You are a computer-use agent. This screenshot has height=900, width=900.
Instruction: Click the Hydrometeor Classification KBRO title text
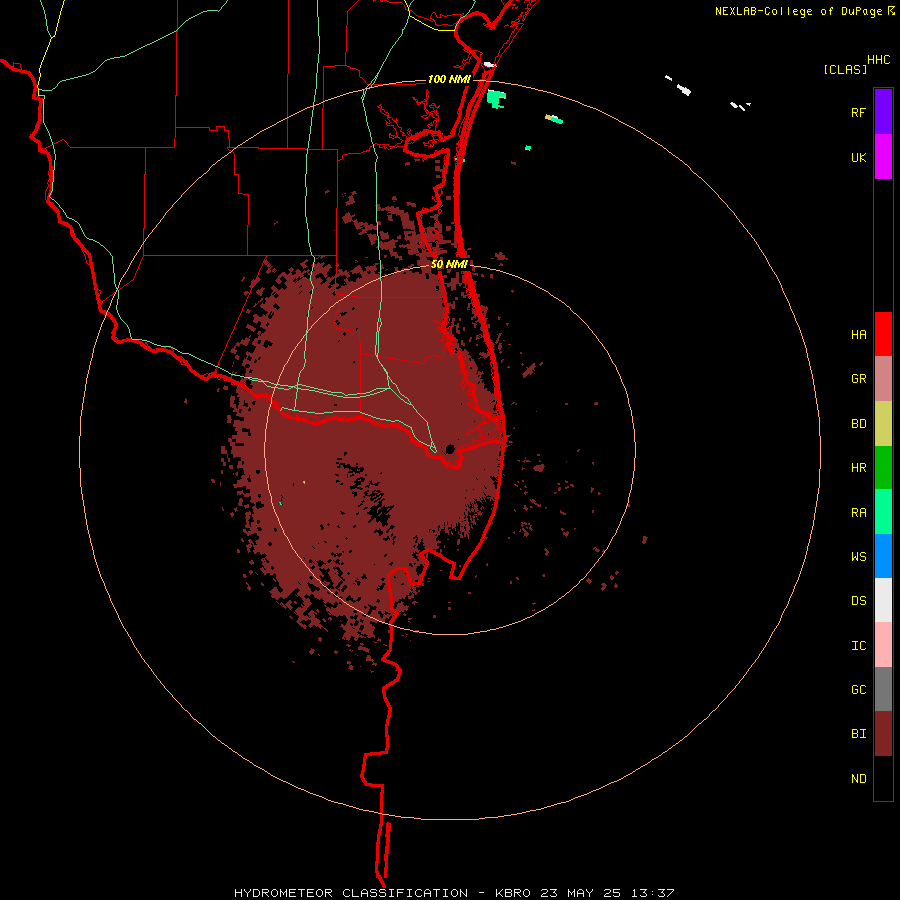[x=453, y=893]
